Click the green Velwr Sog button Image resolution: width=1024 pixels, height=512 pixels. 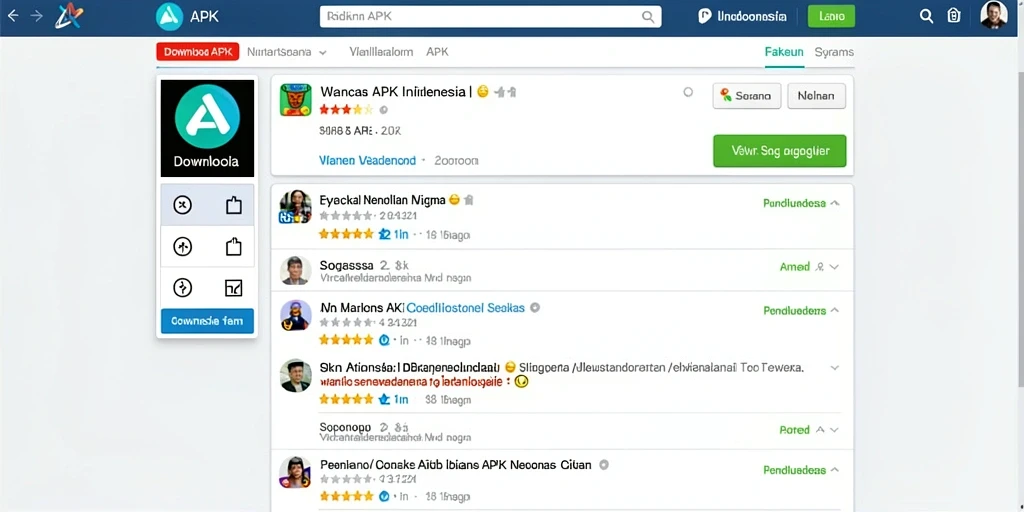(780, 151)
